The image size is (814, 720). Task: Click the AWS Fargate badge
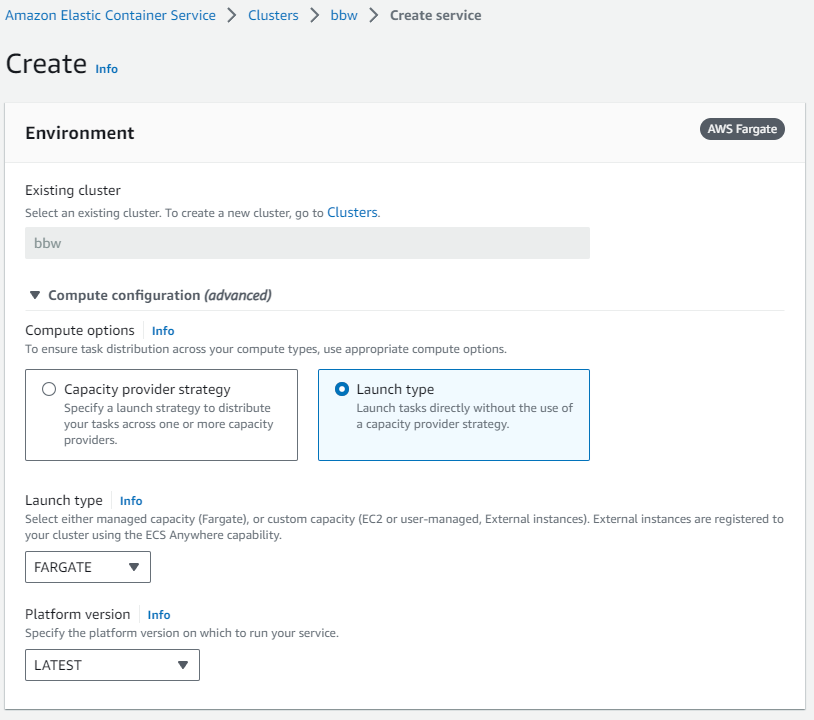pos(742,129)
